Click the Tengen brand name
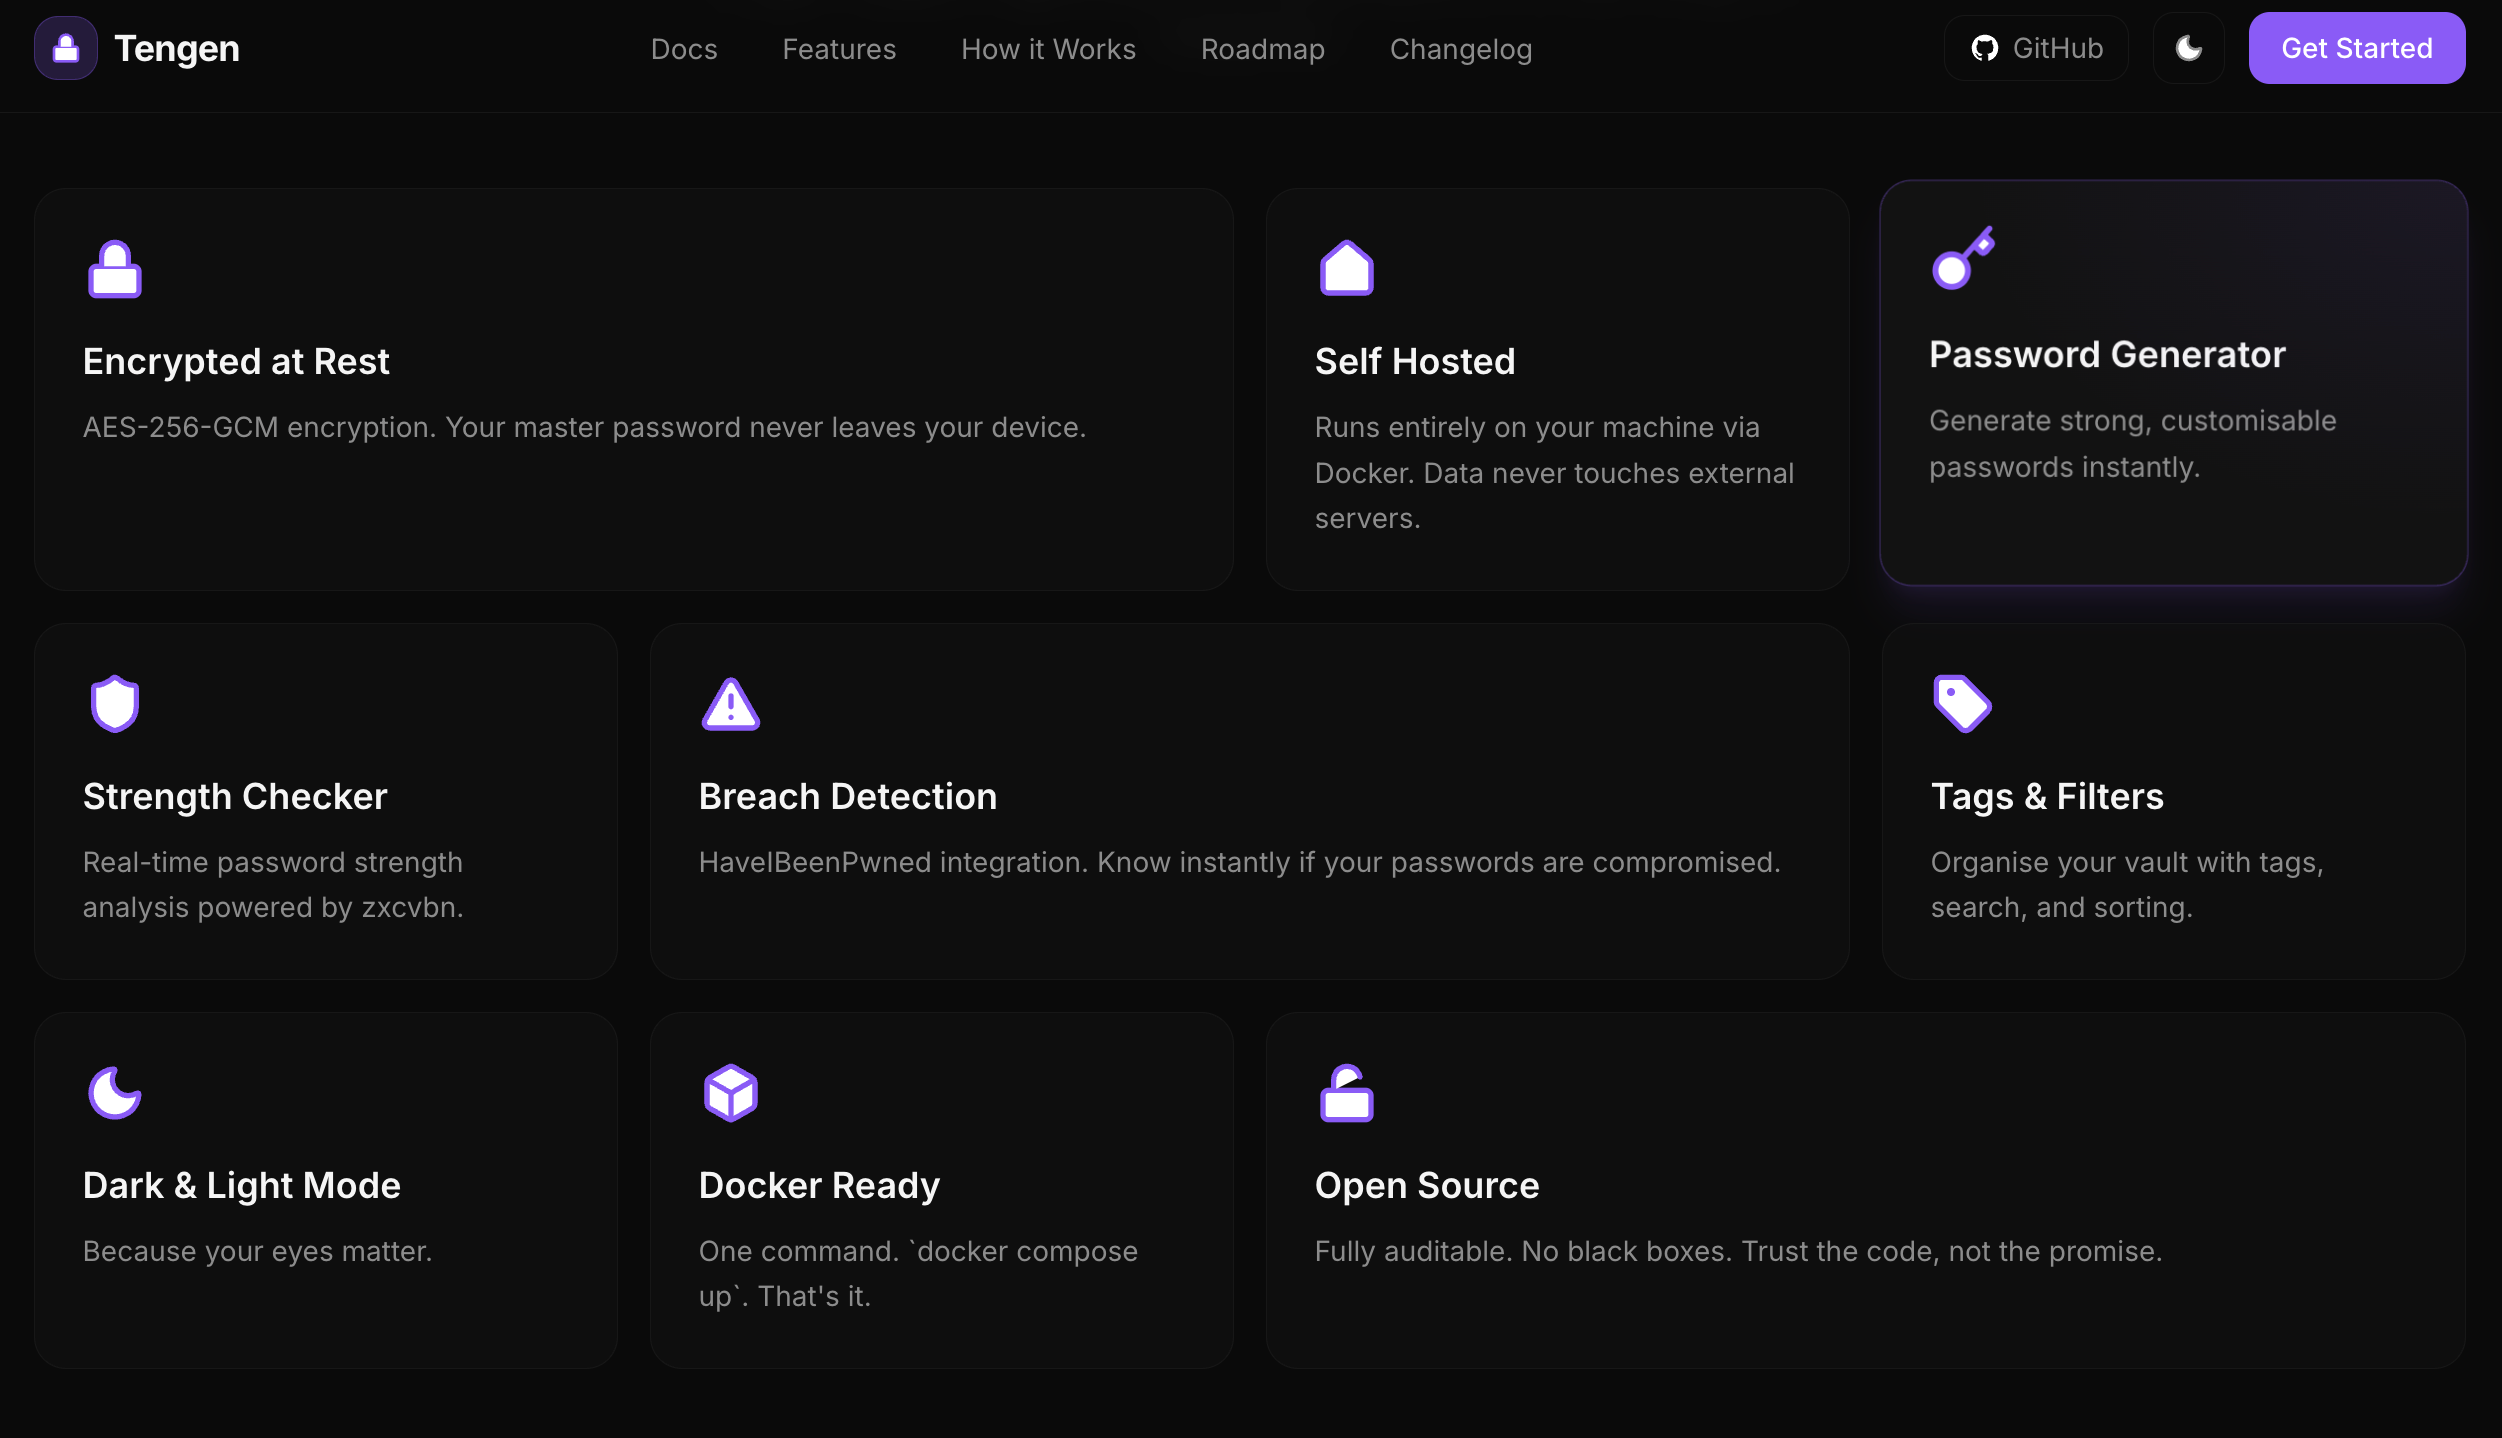 pos(177,49)
